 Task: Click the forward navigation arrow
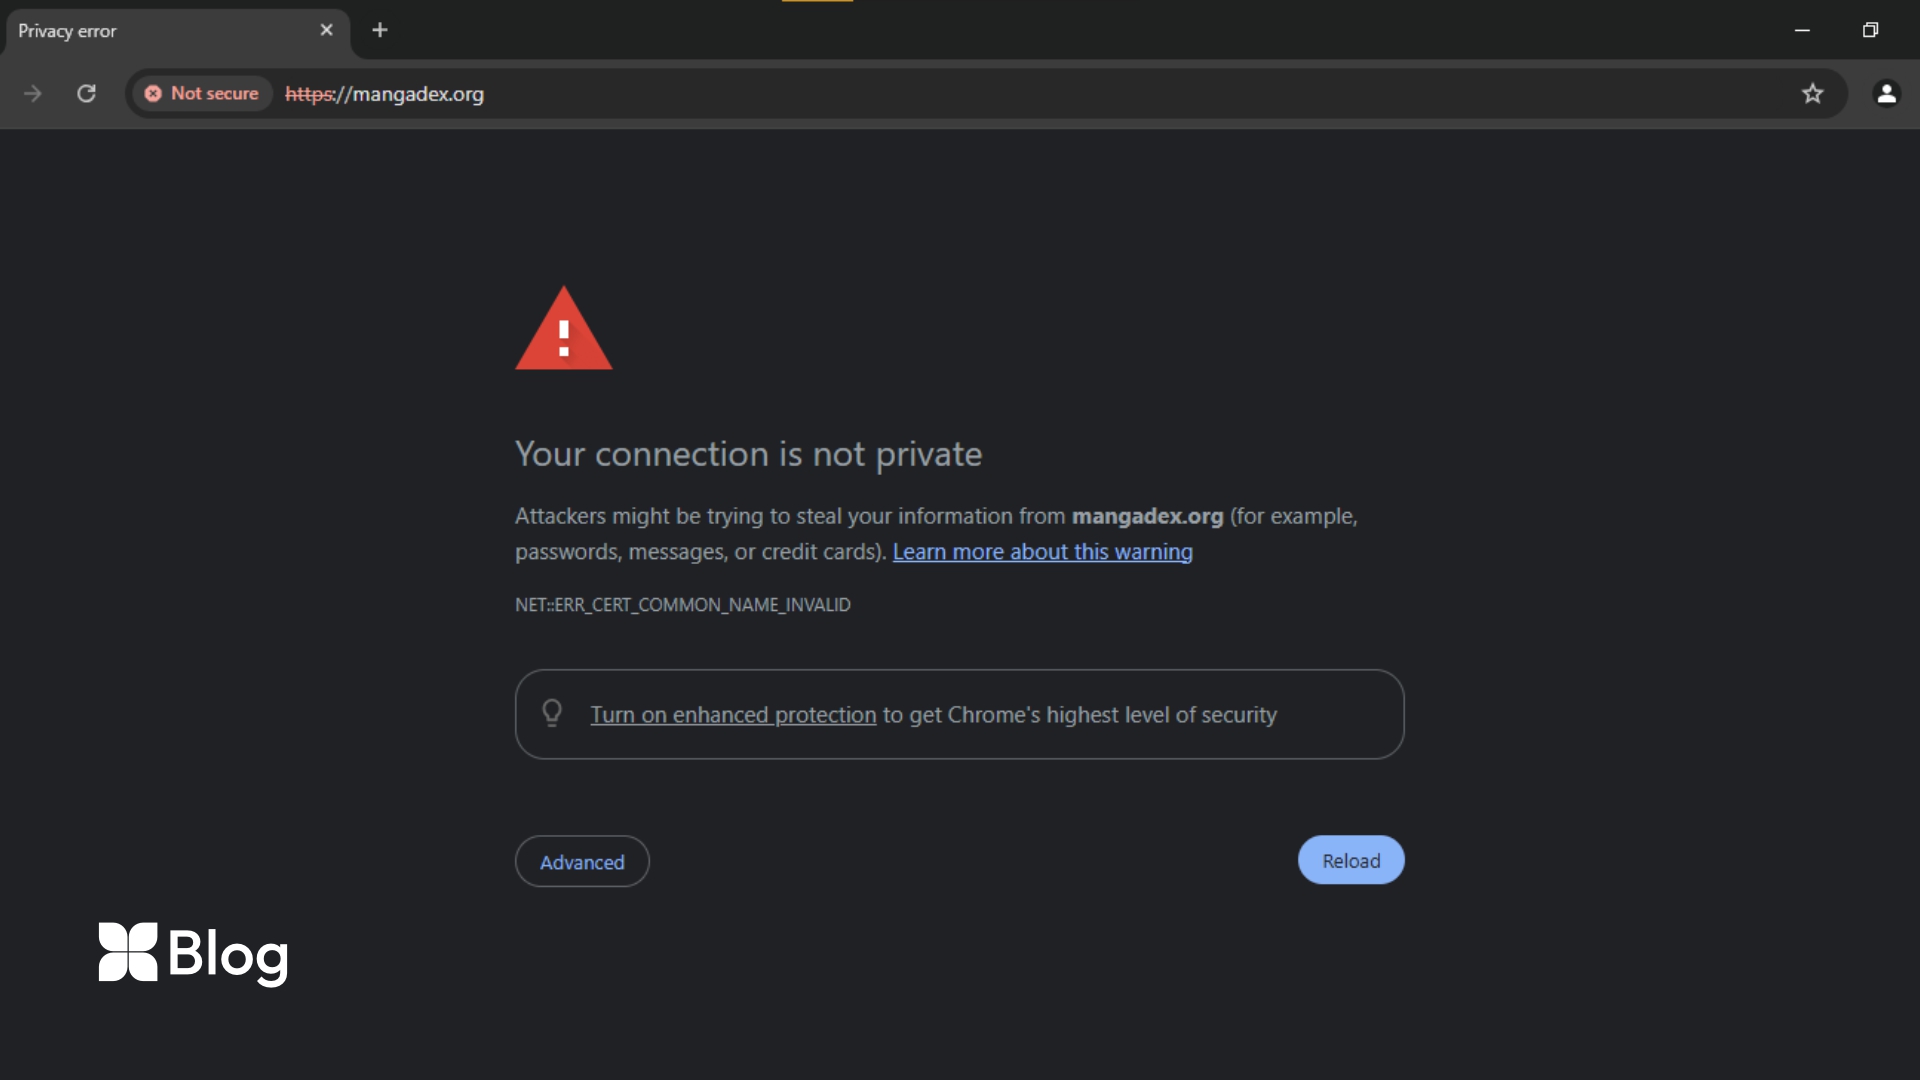[33, 93]
